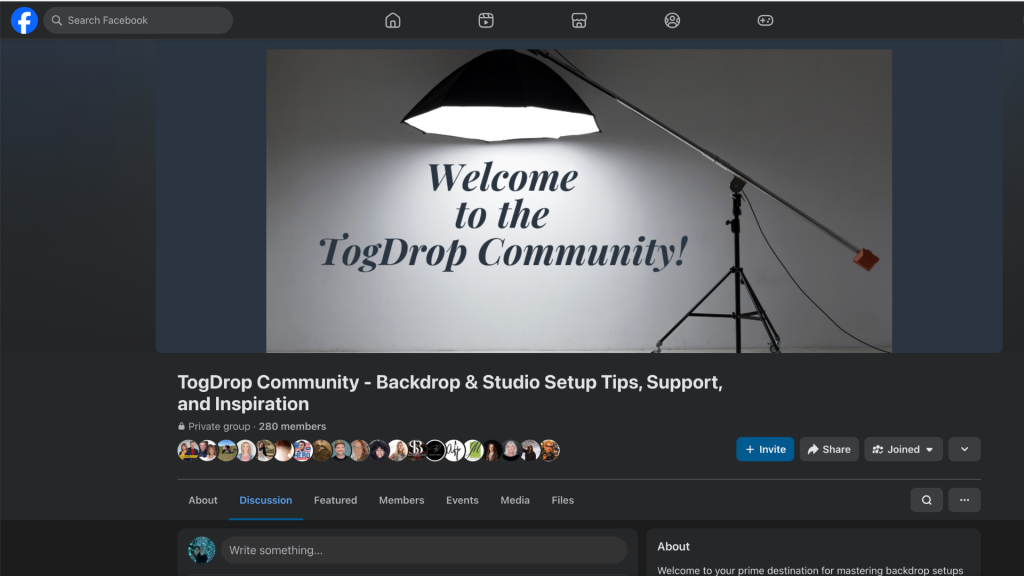
Task: Click the Share button
Action: [x=829, y=449]
